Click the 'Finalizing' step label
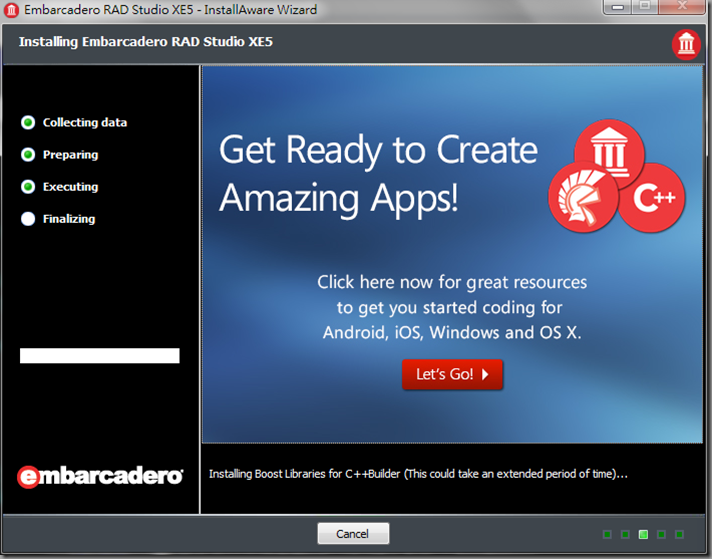This screenshot has height=559, width=712. point(69,219)
